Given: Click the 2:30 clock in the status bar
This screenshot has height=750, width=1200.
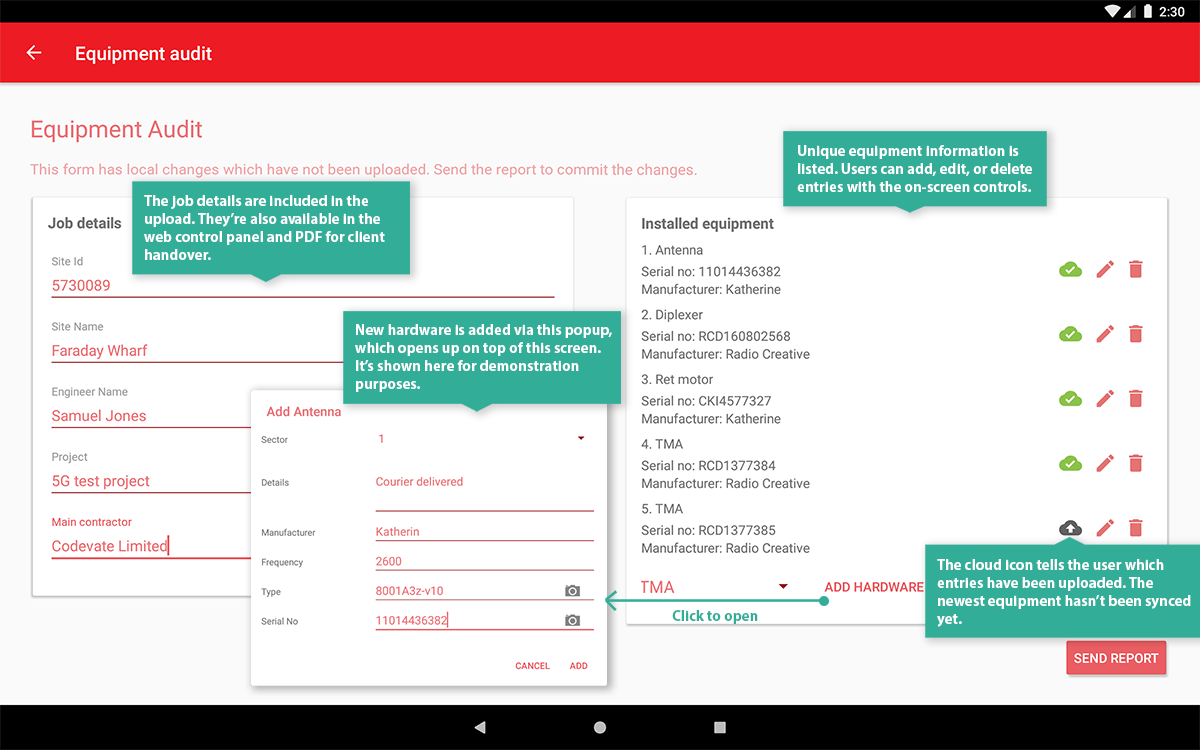Looking at the screenshot, I should 1172,12.
